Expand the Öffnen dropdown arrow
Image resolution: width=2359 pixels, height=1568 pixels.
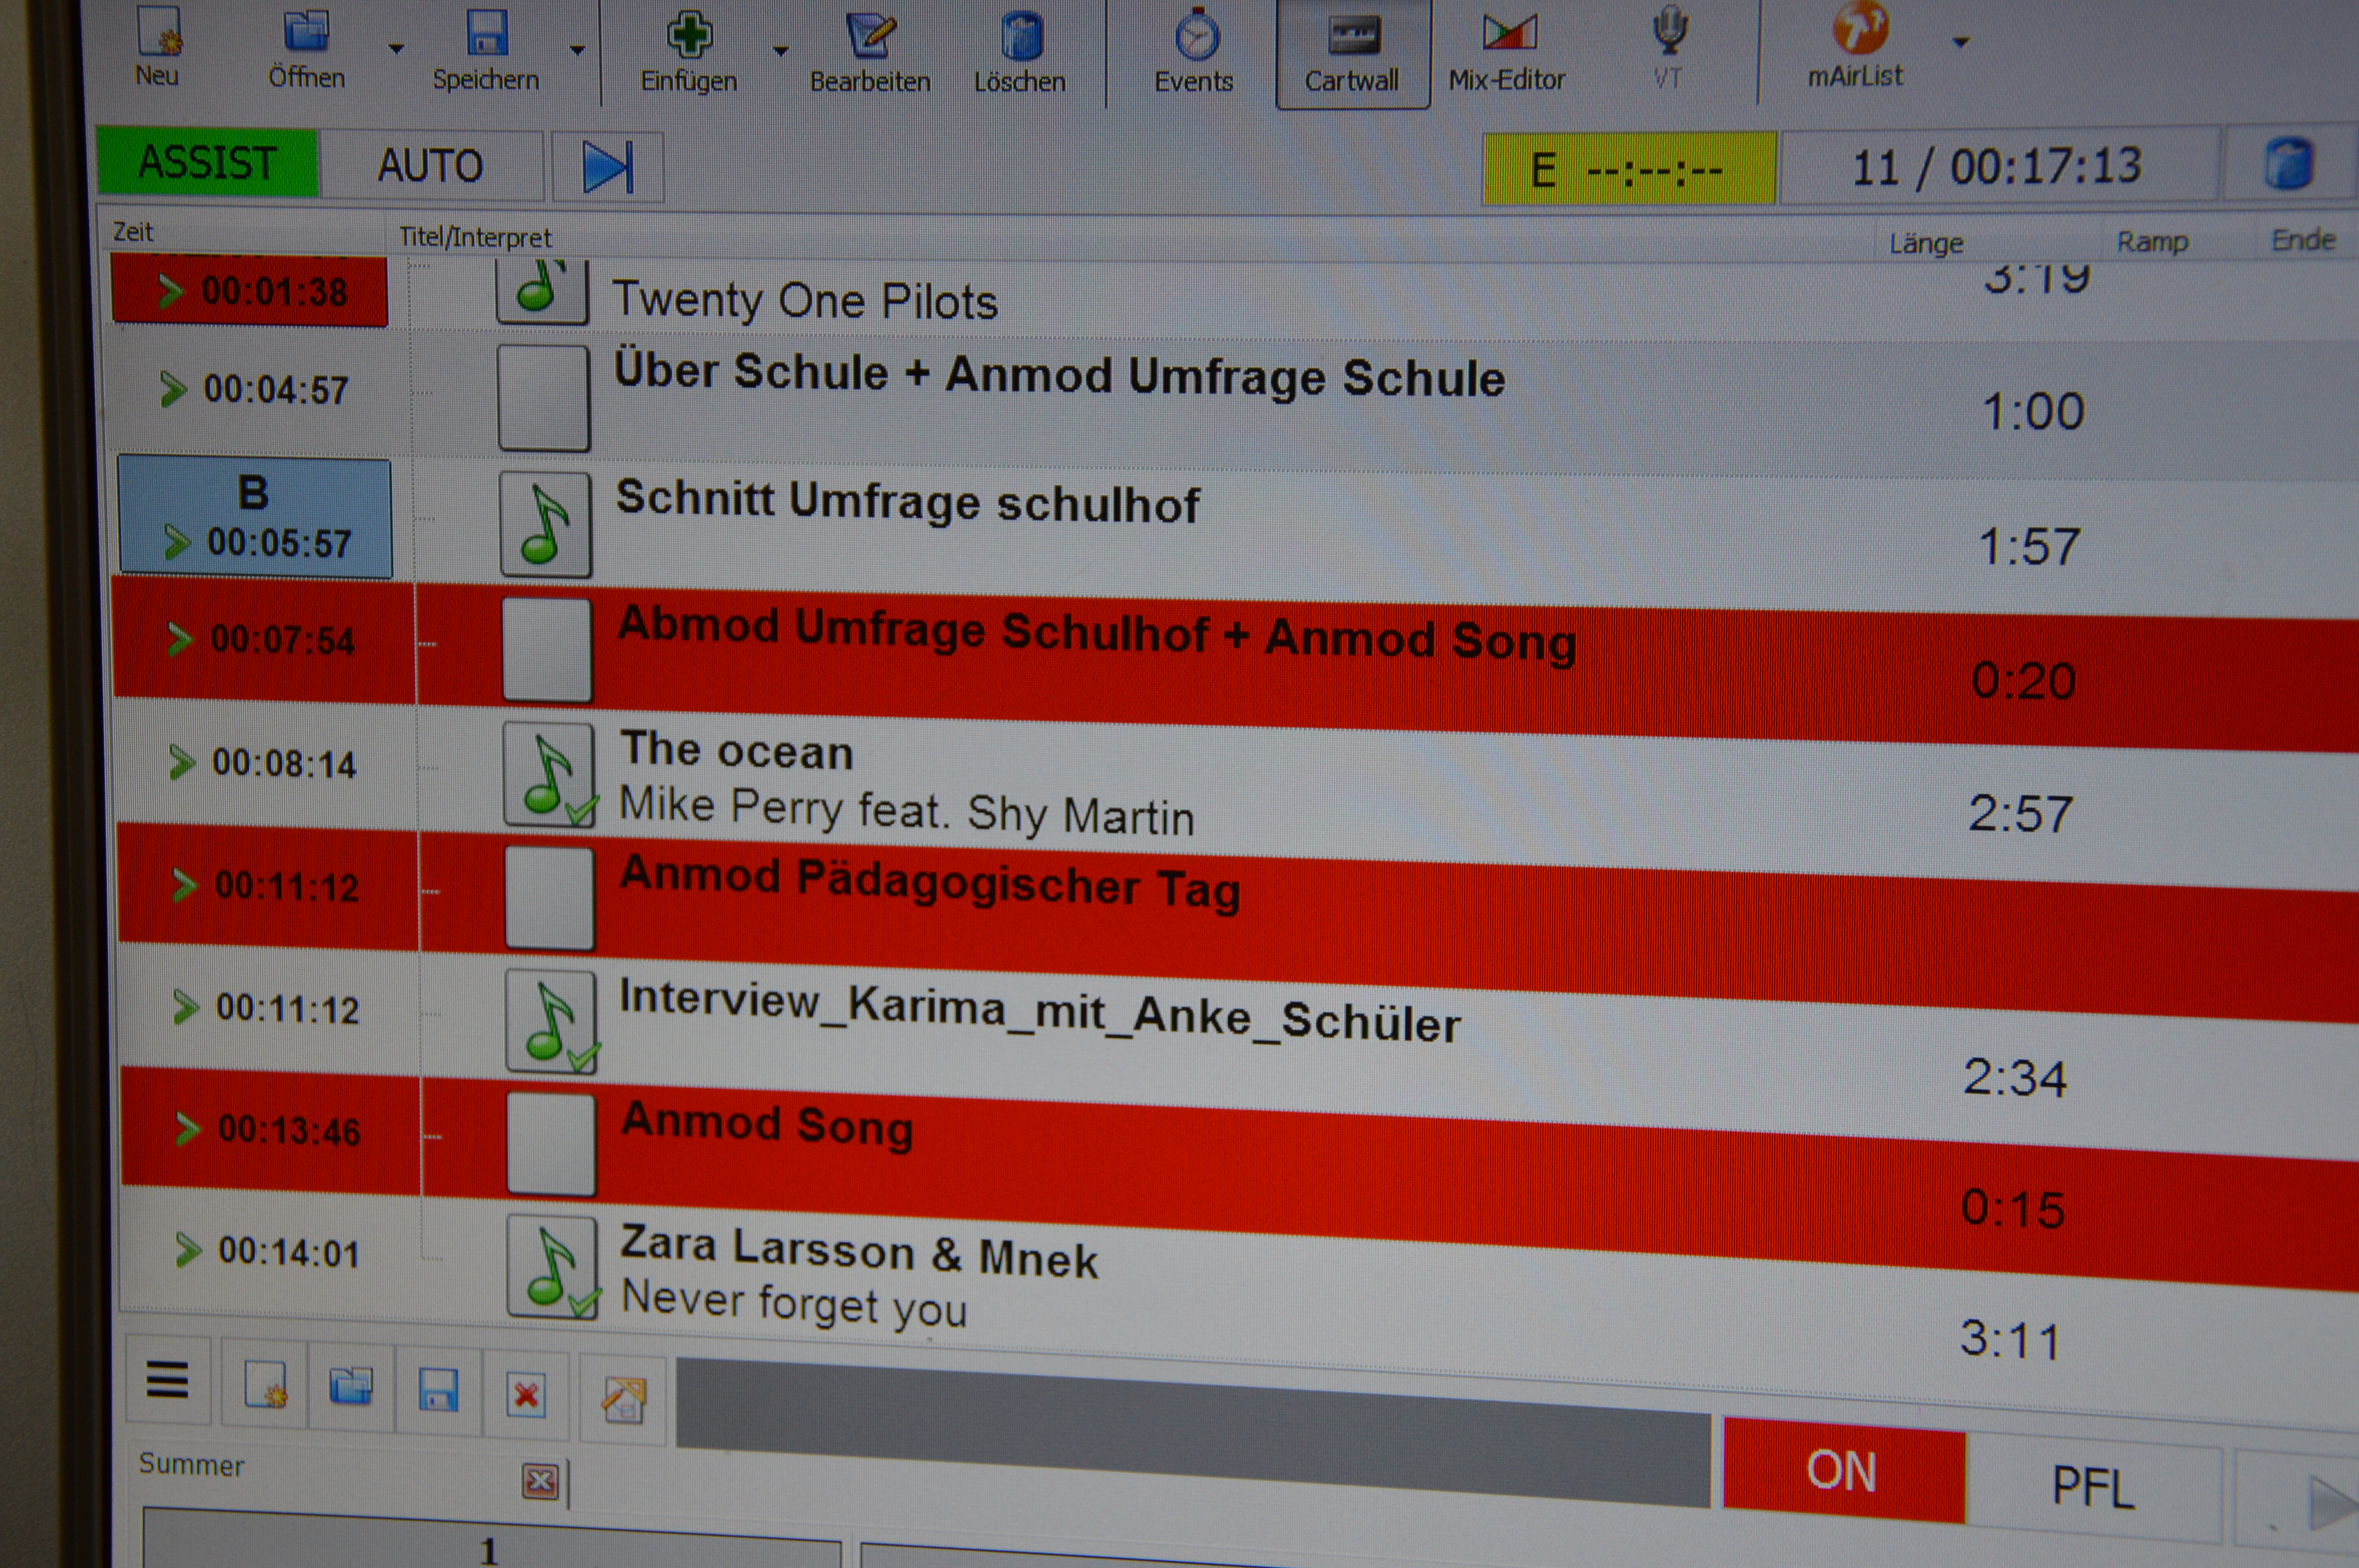pyautogui.click(x=396, y=48)
